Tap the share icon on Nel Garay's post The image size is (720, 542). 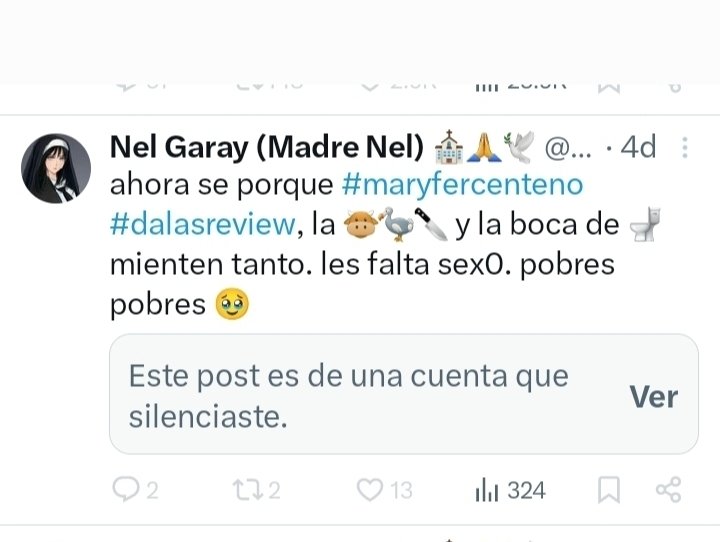point(667,489)
